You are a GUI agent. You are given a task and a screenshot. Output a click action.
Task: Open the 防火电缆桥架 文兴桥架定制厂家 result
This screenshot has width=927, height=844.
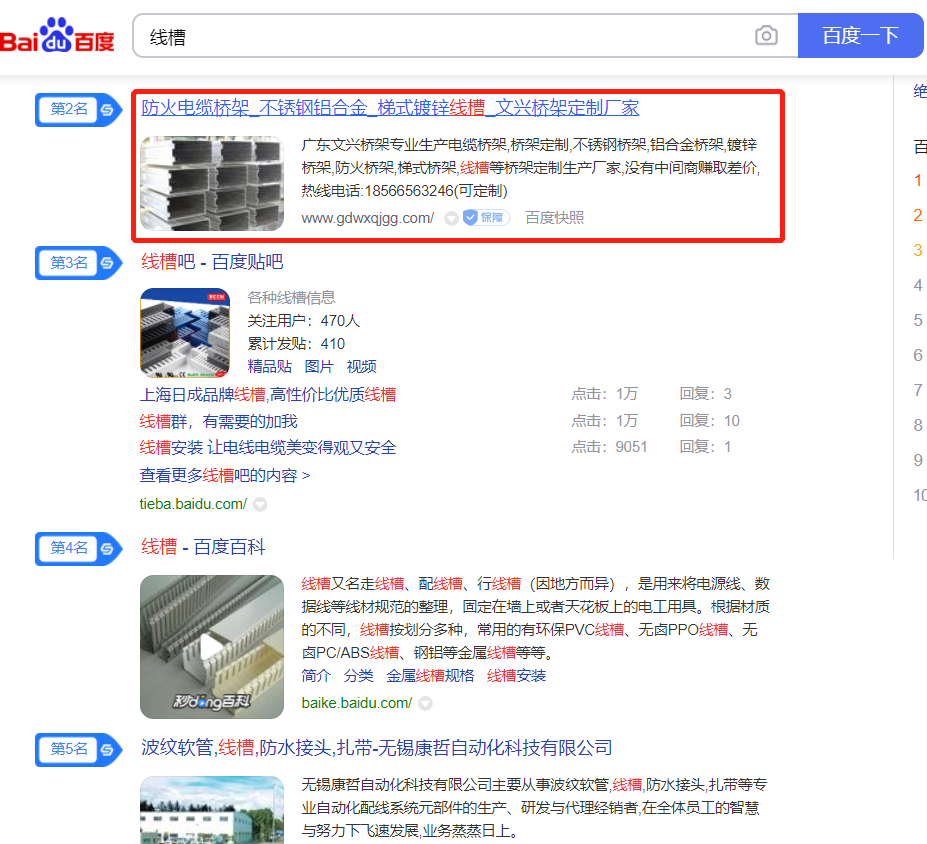[x=390, y=108]
